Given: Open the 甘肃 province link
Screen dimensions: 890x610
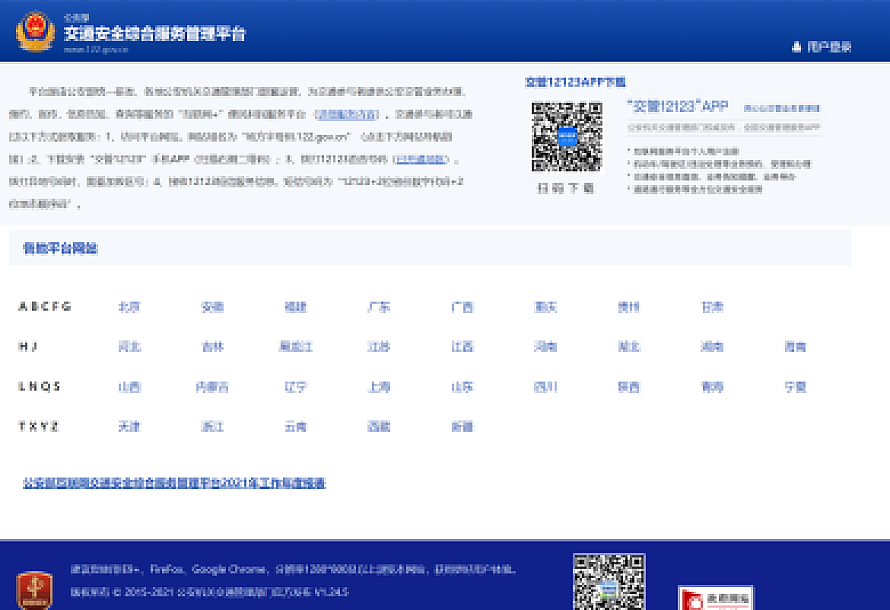Looking at the screenshot, I should (x=712, y=307).
